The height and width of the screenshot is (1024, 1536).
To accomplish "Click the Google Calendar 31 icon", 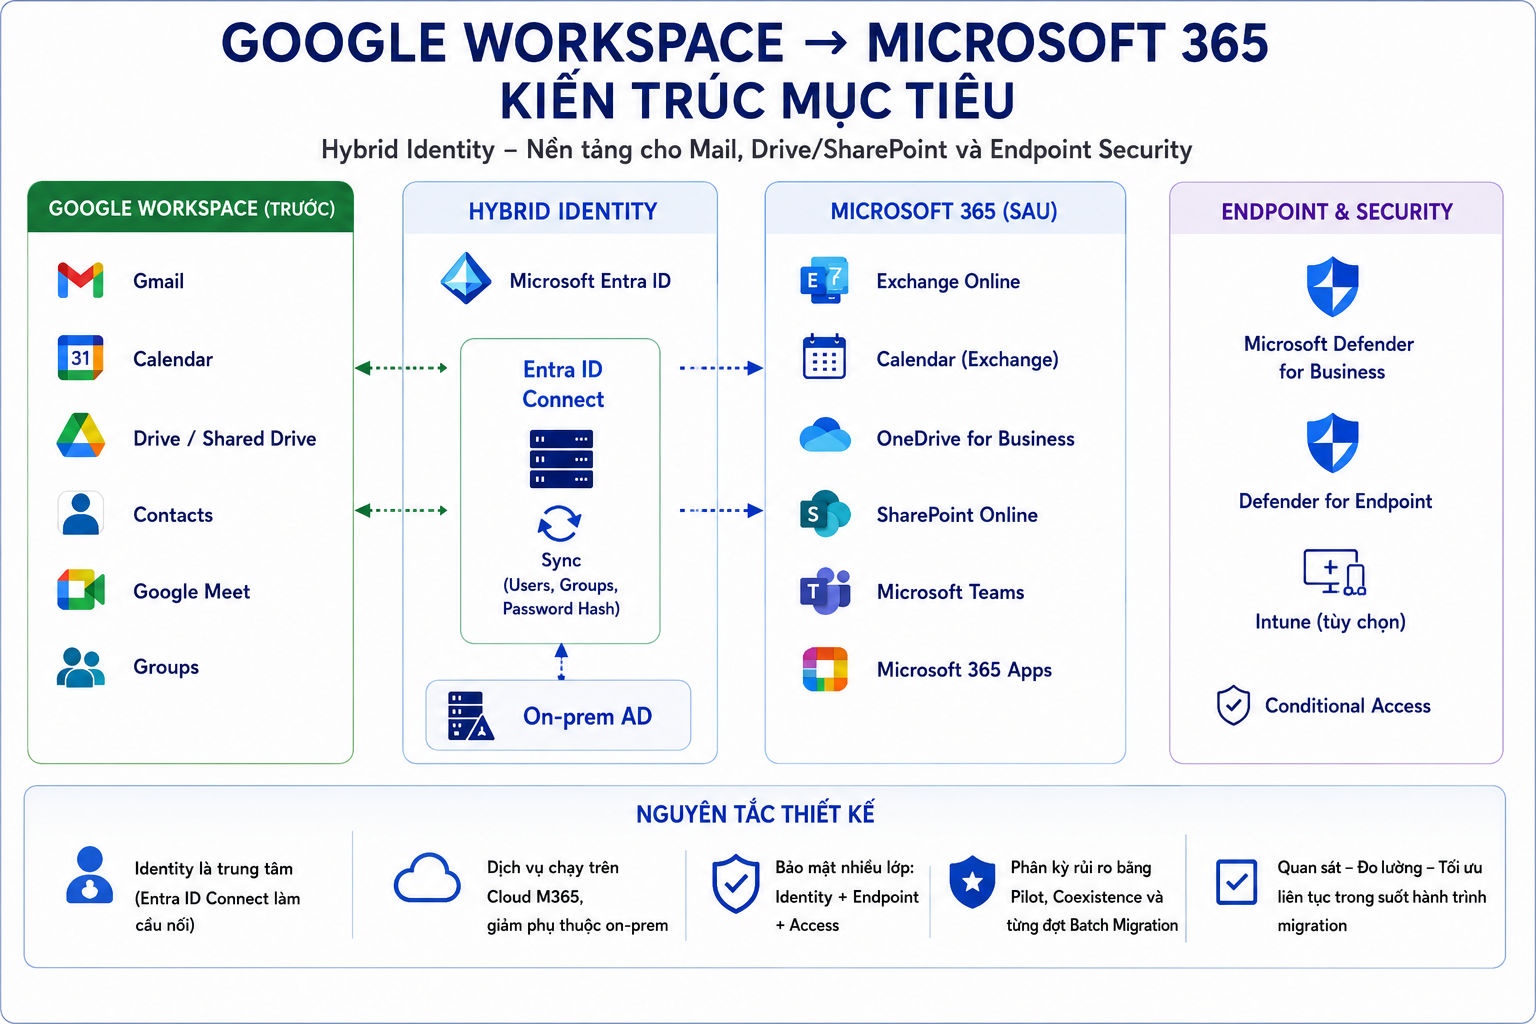I will click(x=81, y=358).
